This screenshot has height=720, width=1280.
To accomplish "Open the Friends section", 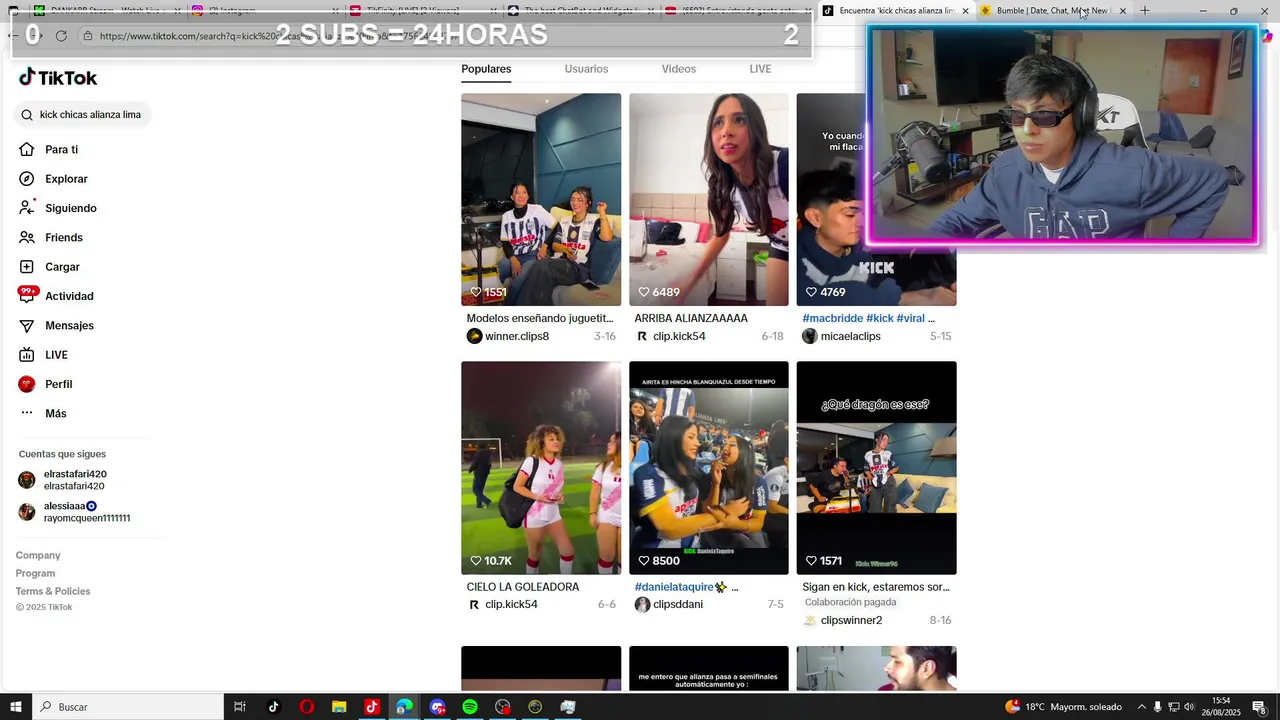I will (50, 238).
